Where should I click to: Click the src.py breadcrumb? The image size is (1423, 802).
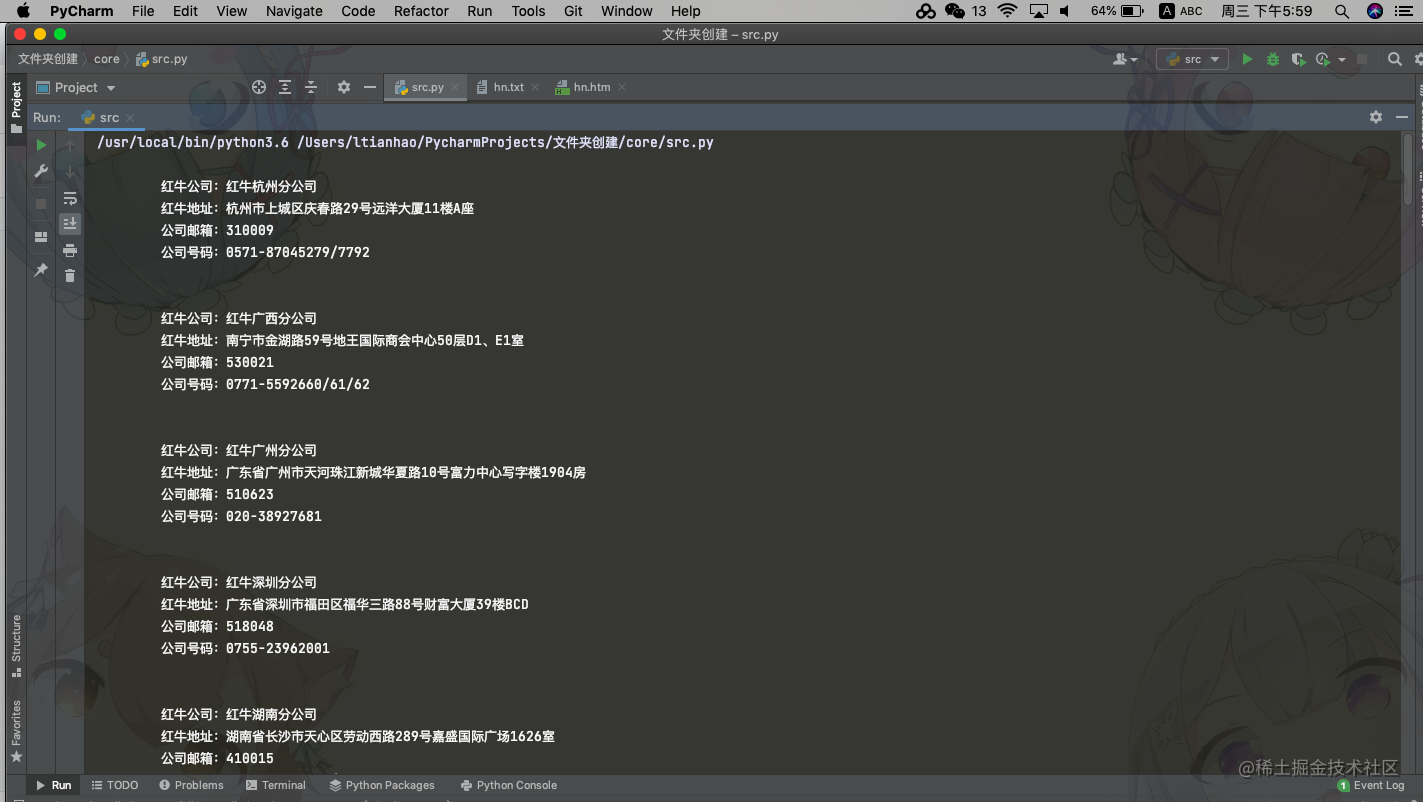pos(162,59)
